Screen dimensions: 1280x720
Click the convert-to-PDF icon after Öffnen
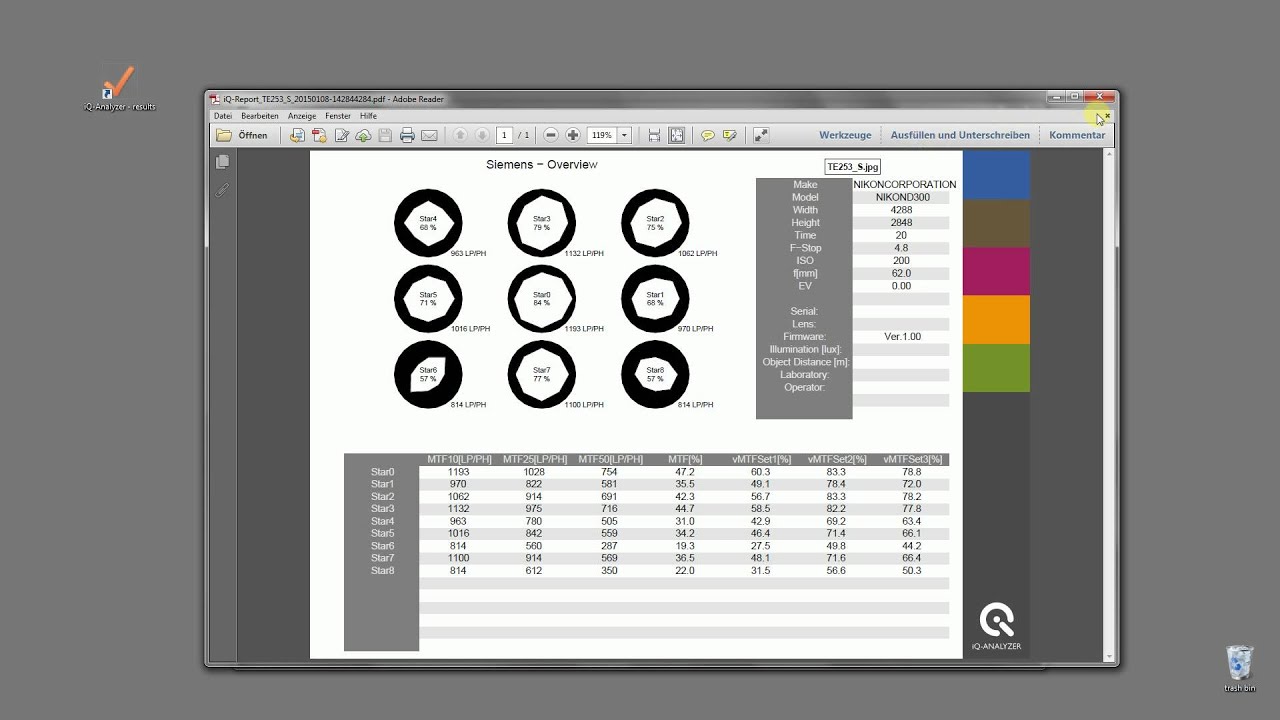(297, 135)
